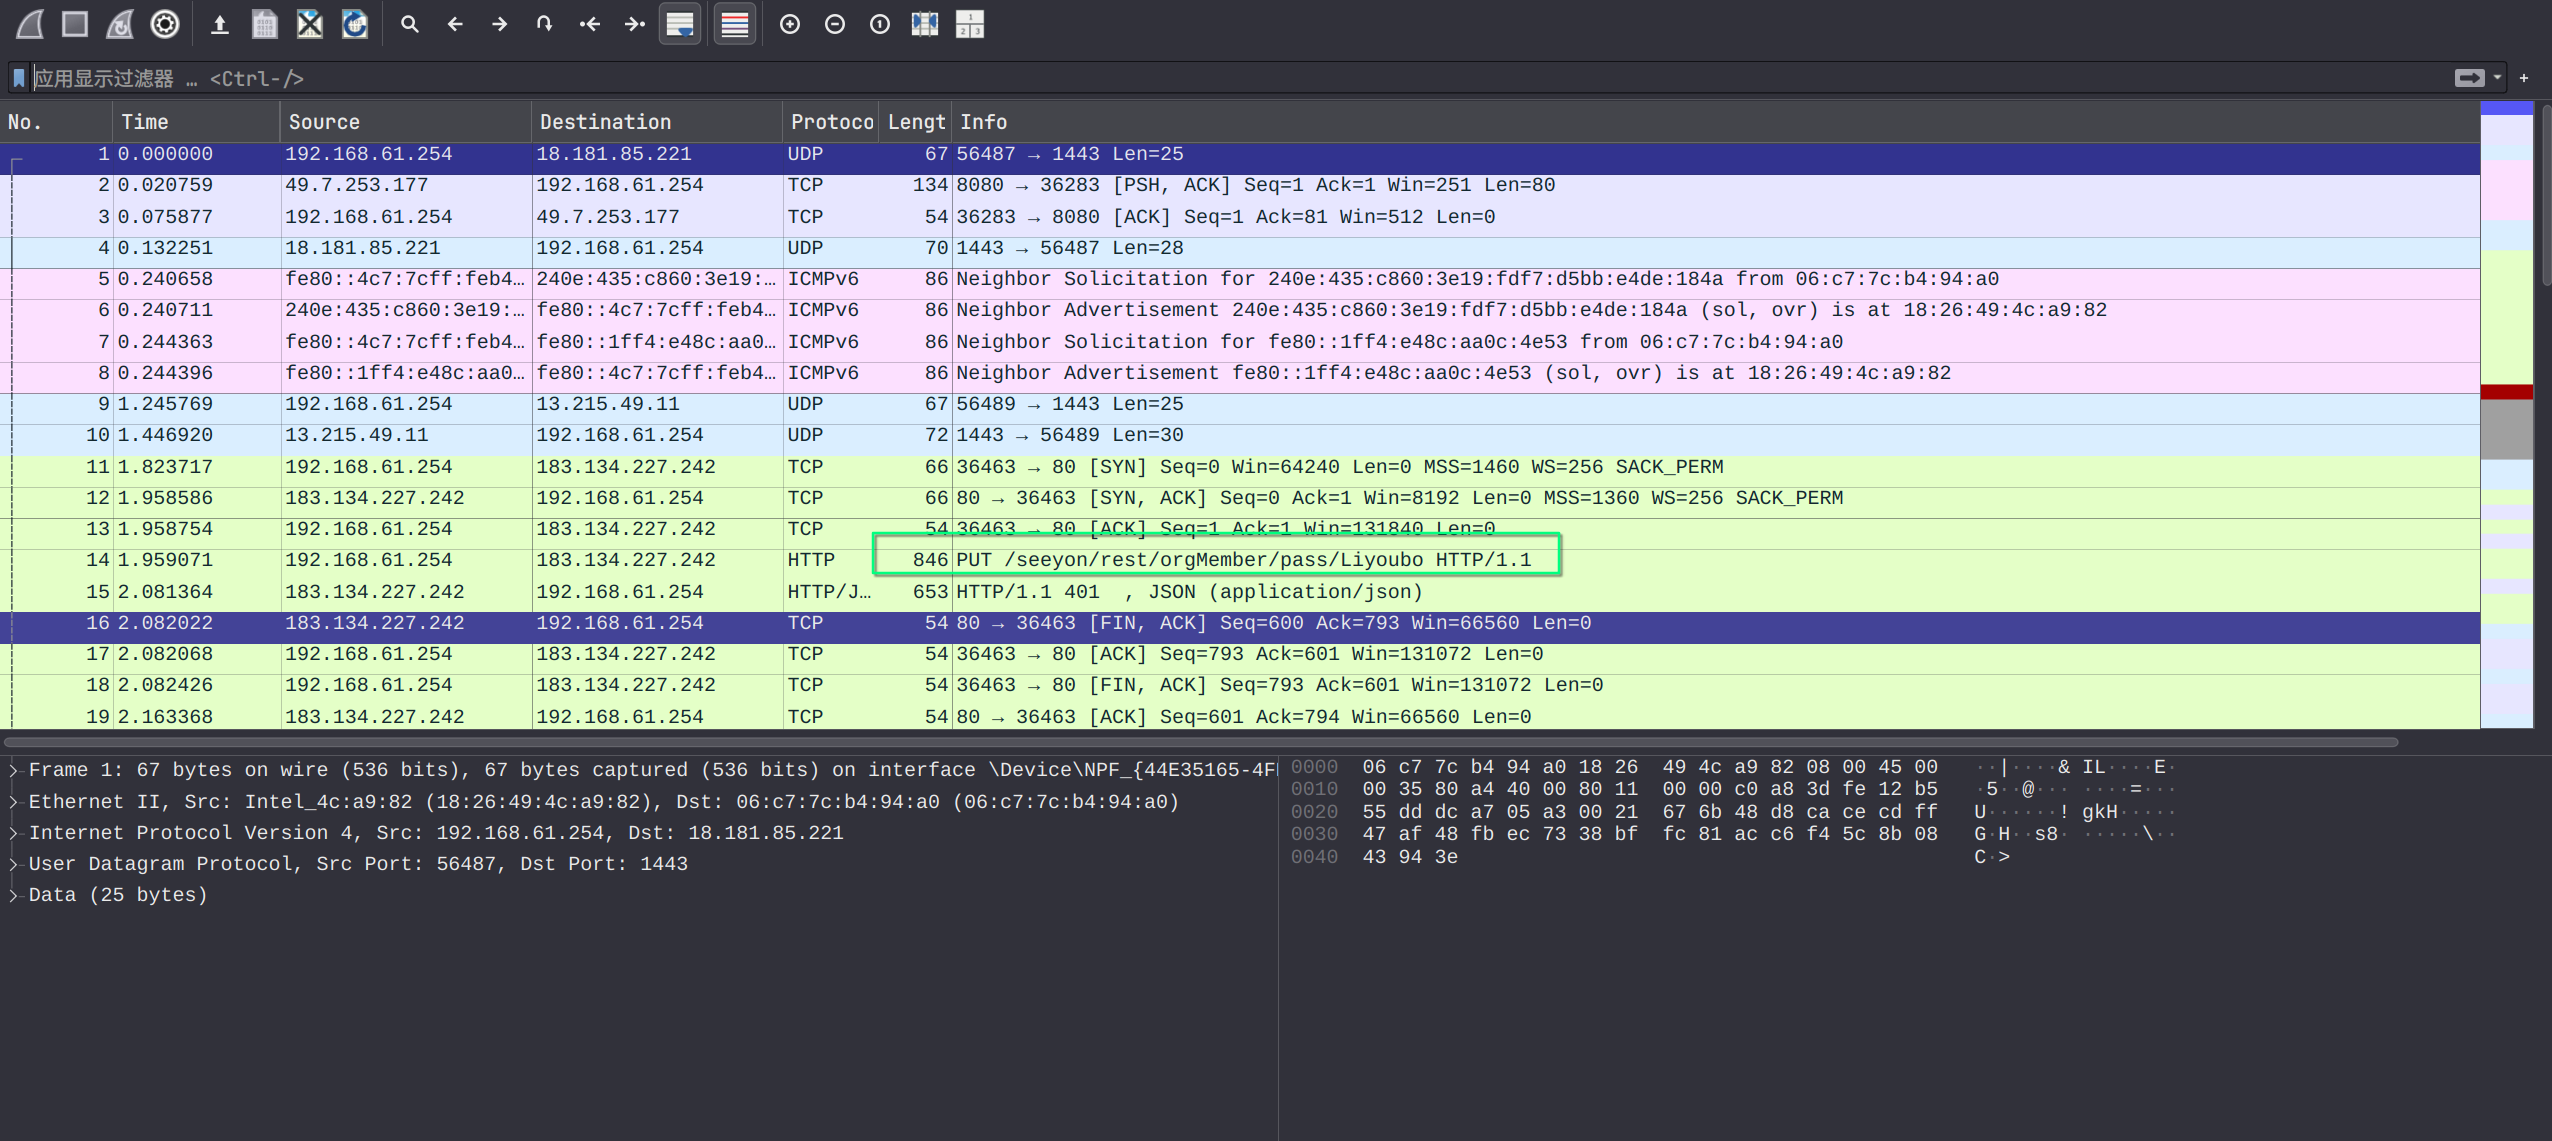
Task: Toggle packet colorization rules
Action: click(735, 24)
